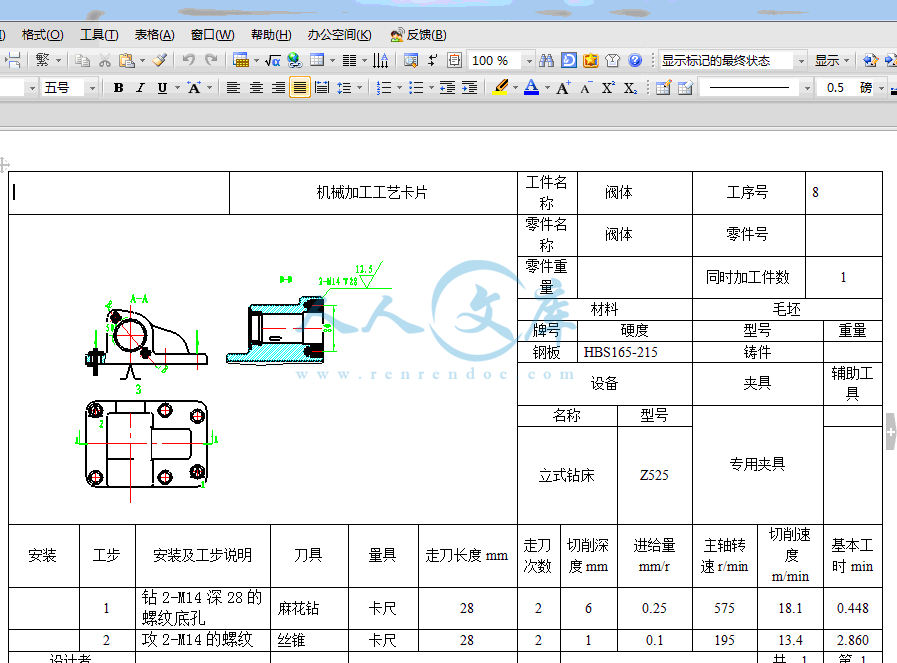This screenshot has height=663, width=897.
Task: Click the Cut scissors icon
Action: [105, 60]
